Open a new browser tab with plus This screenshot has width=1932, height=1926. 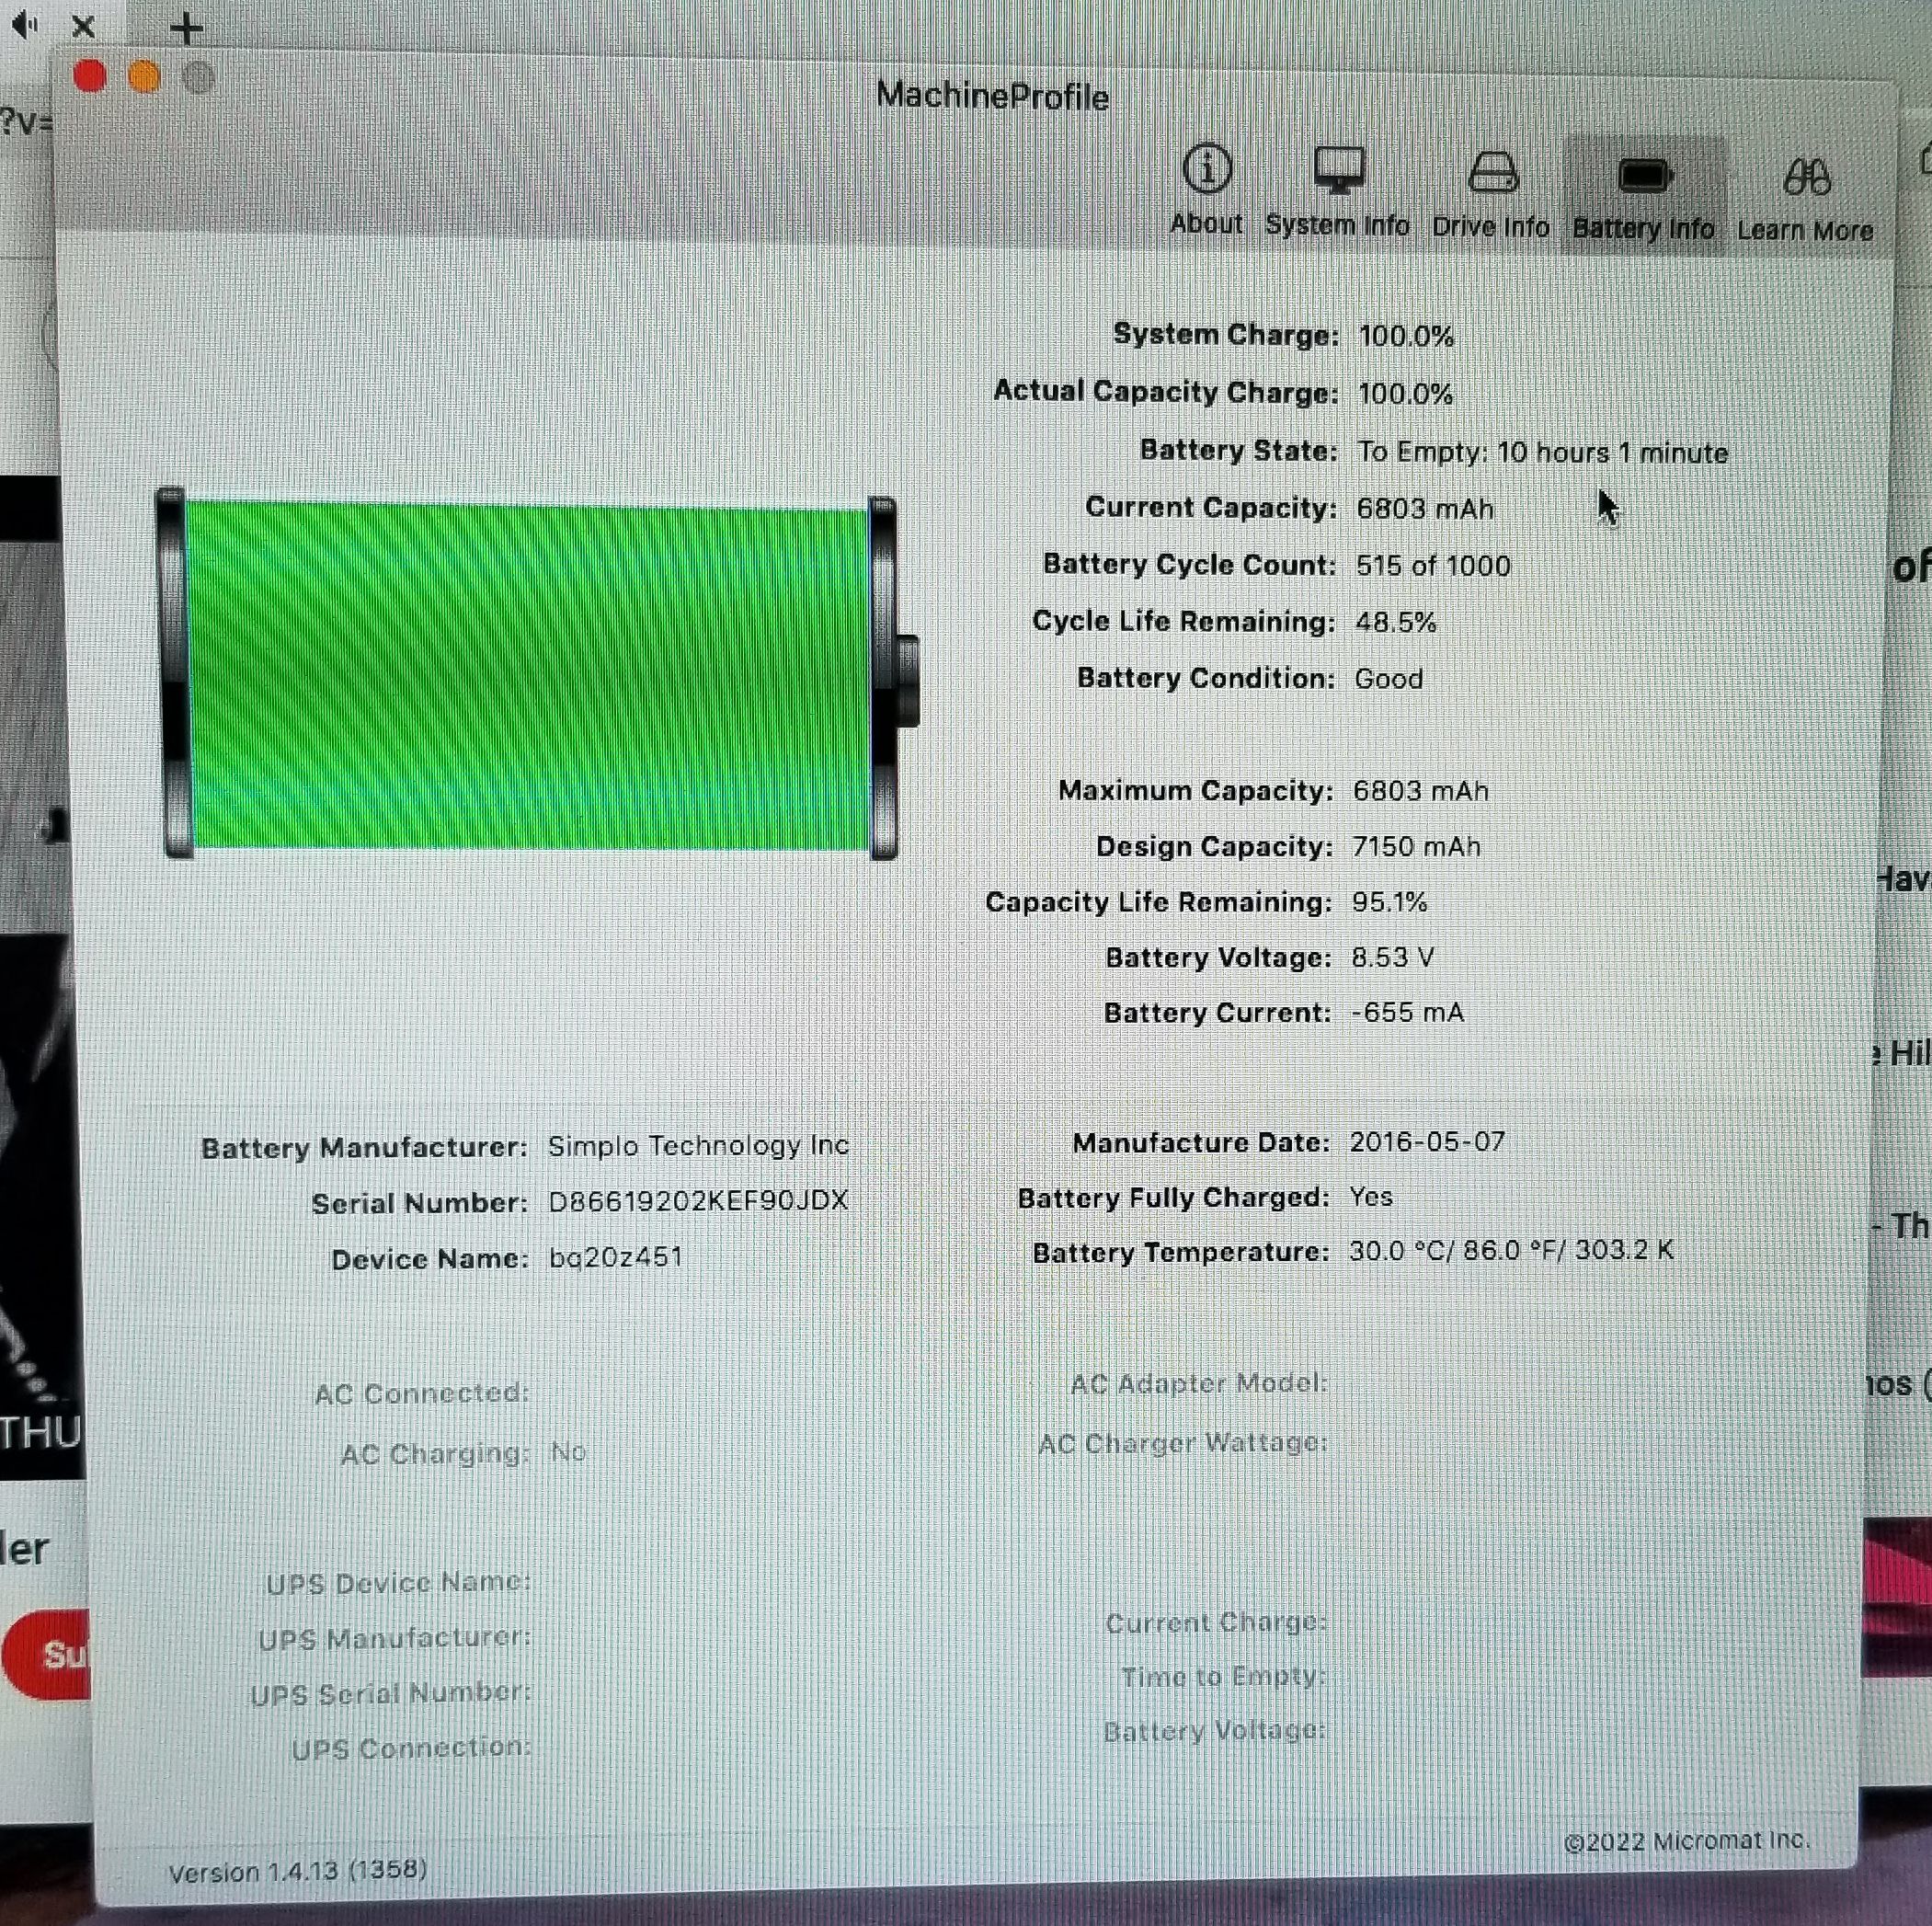click(x=186, y=28)
